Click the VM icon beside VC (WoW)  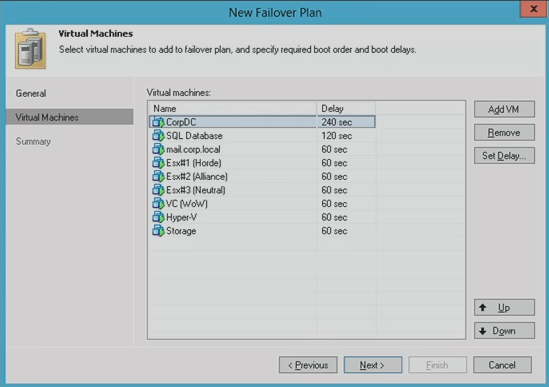[x=158, y=204]
